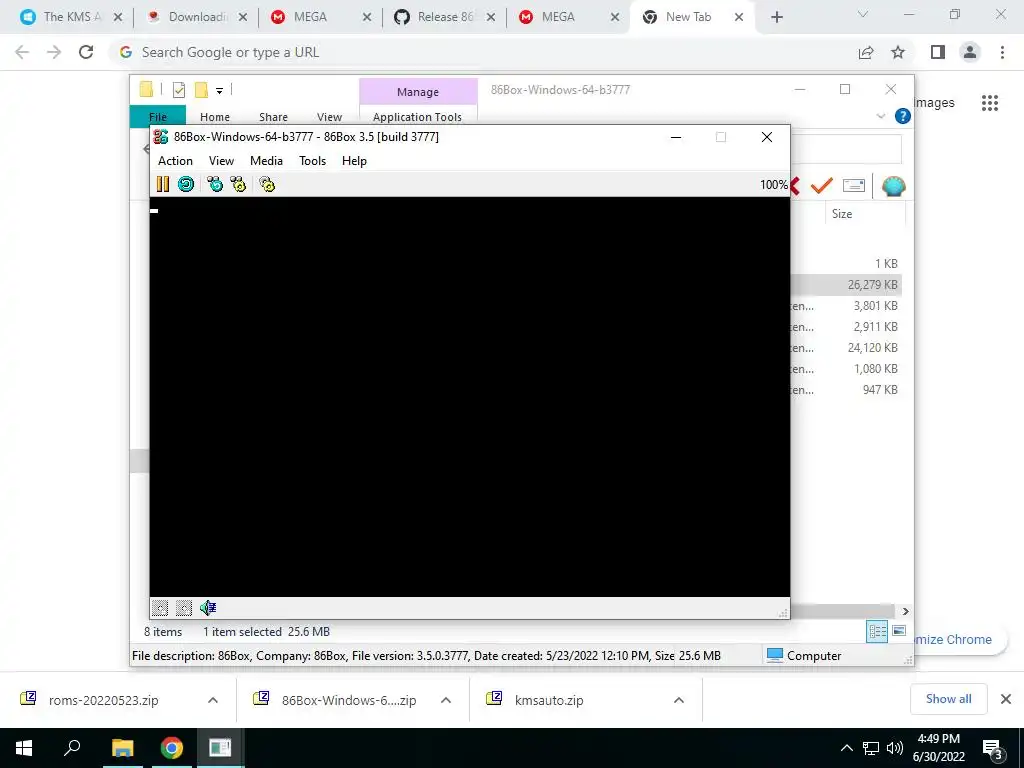The height and width of the screenshot is (768, 1024).
Task: Open the 86Box Action menu
Action: click(x=175, y=161)
